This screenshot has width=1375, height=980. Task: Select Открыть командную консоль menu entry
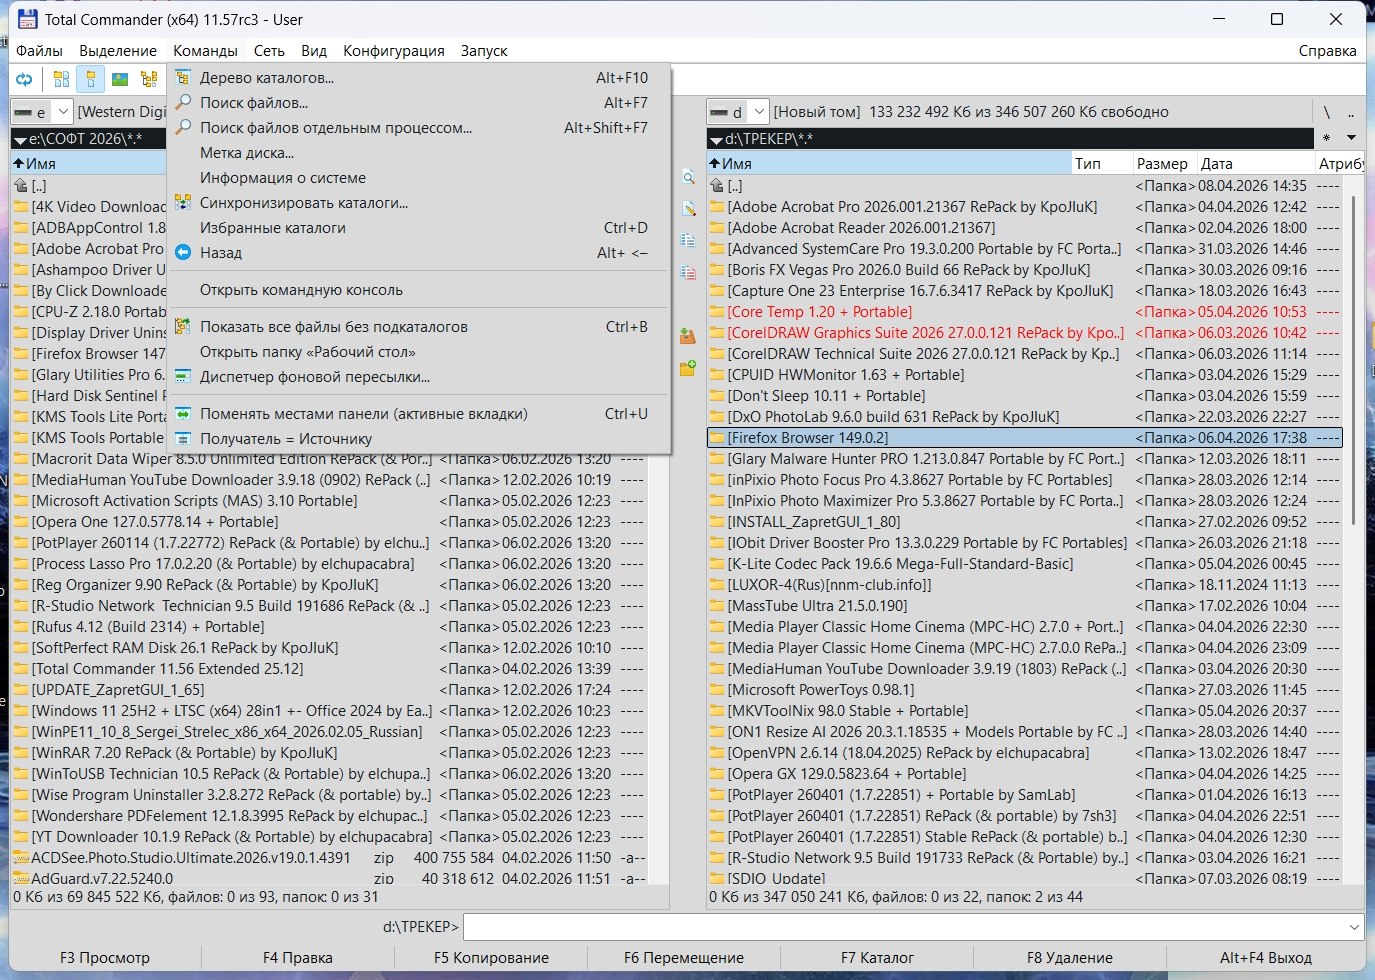419,290
